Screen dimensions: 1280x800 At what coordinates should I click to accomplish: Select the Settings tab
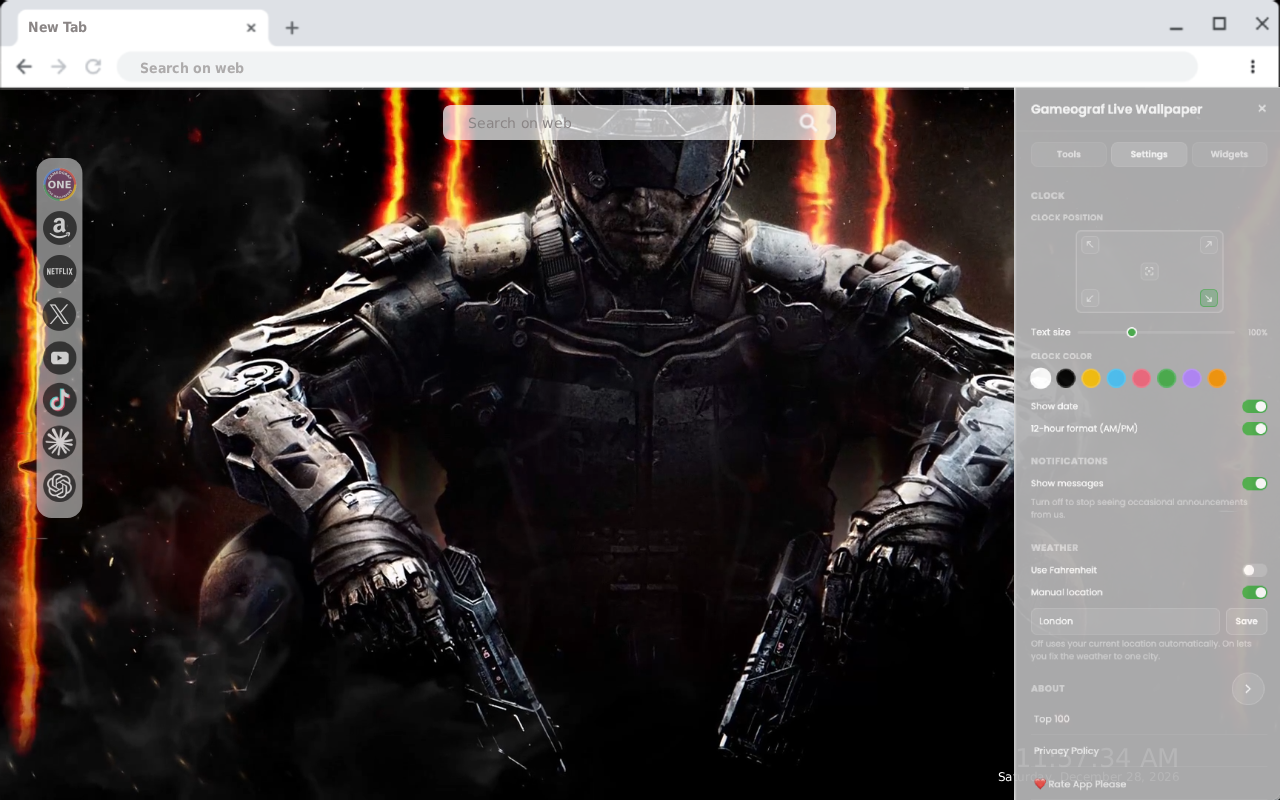point(1149,154)
